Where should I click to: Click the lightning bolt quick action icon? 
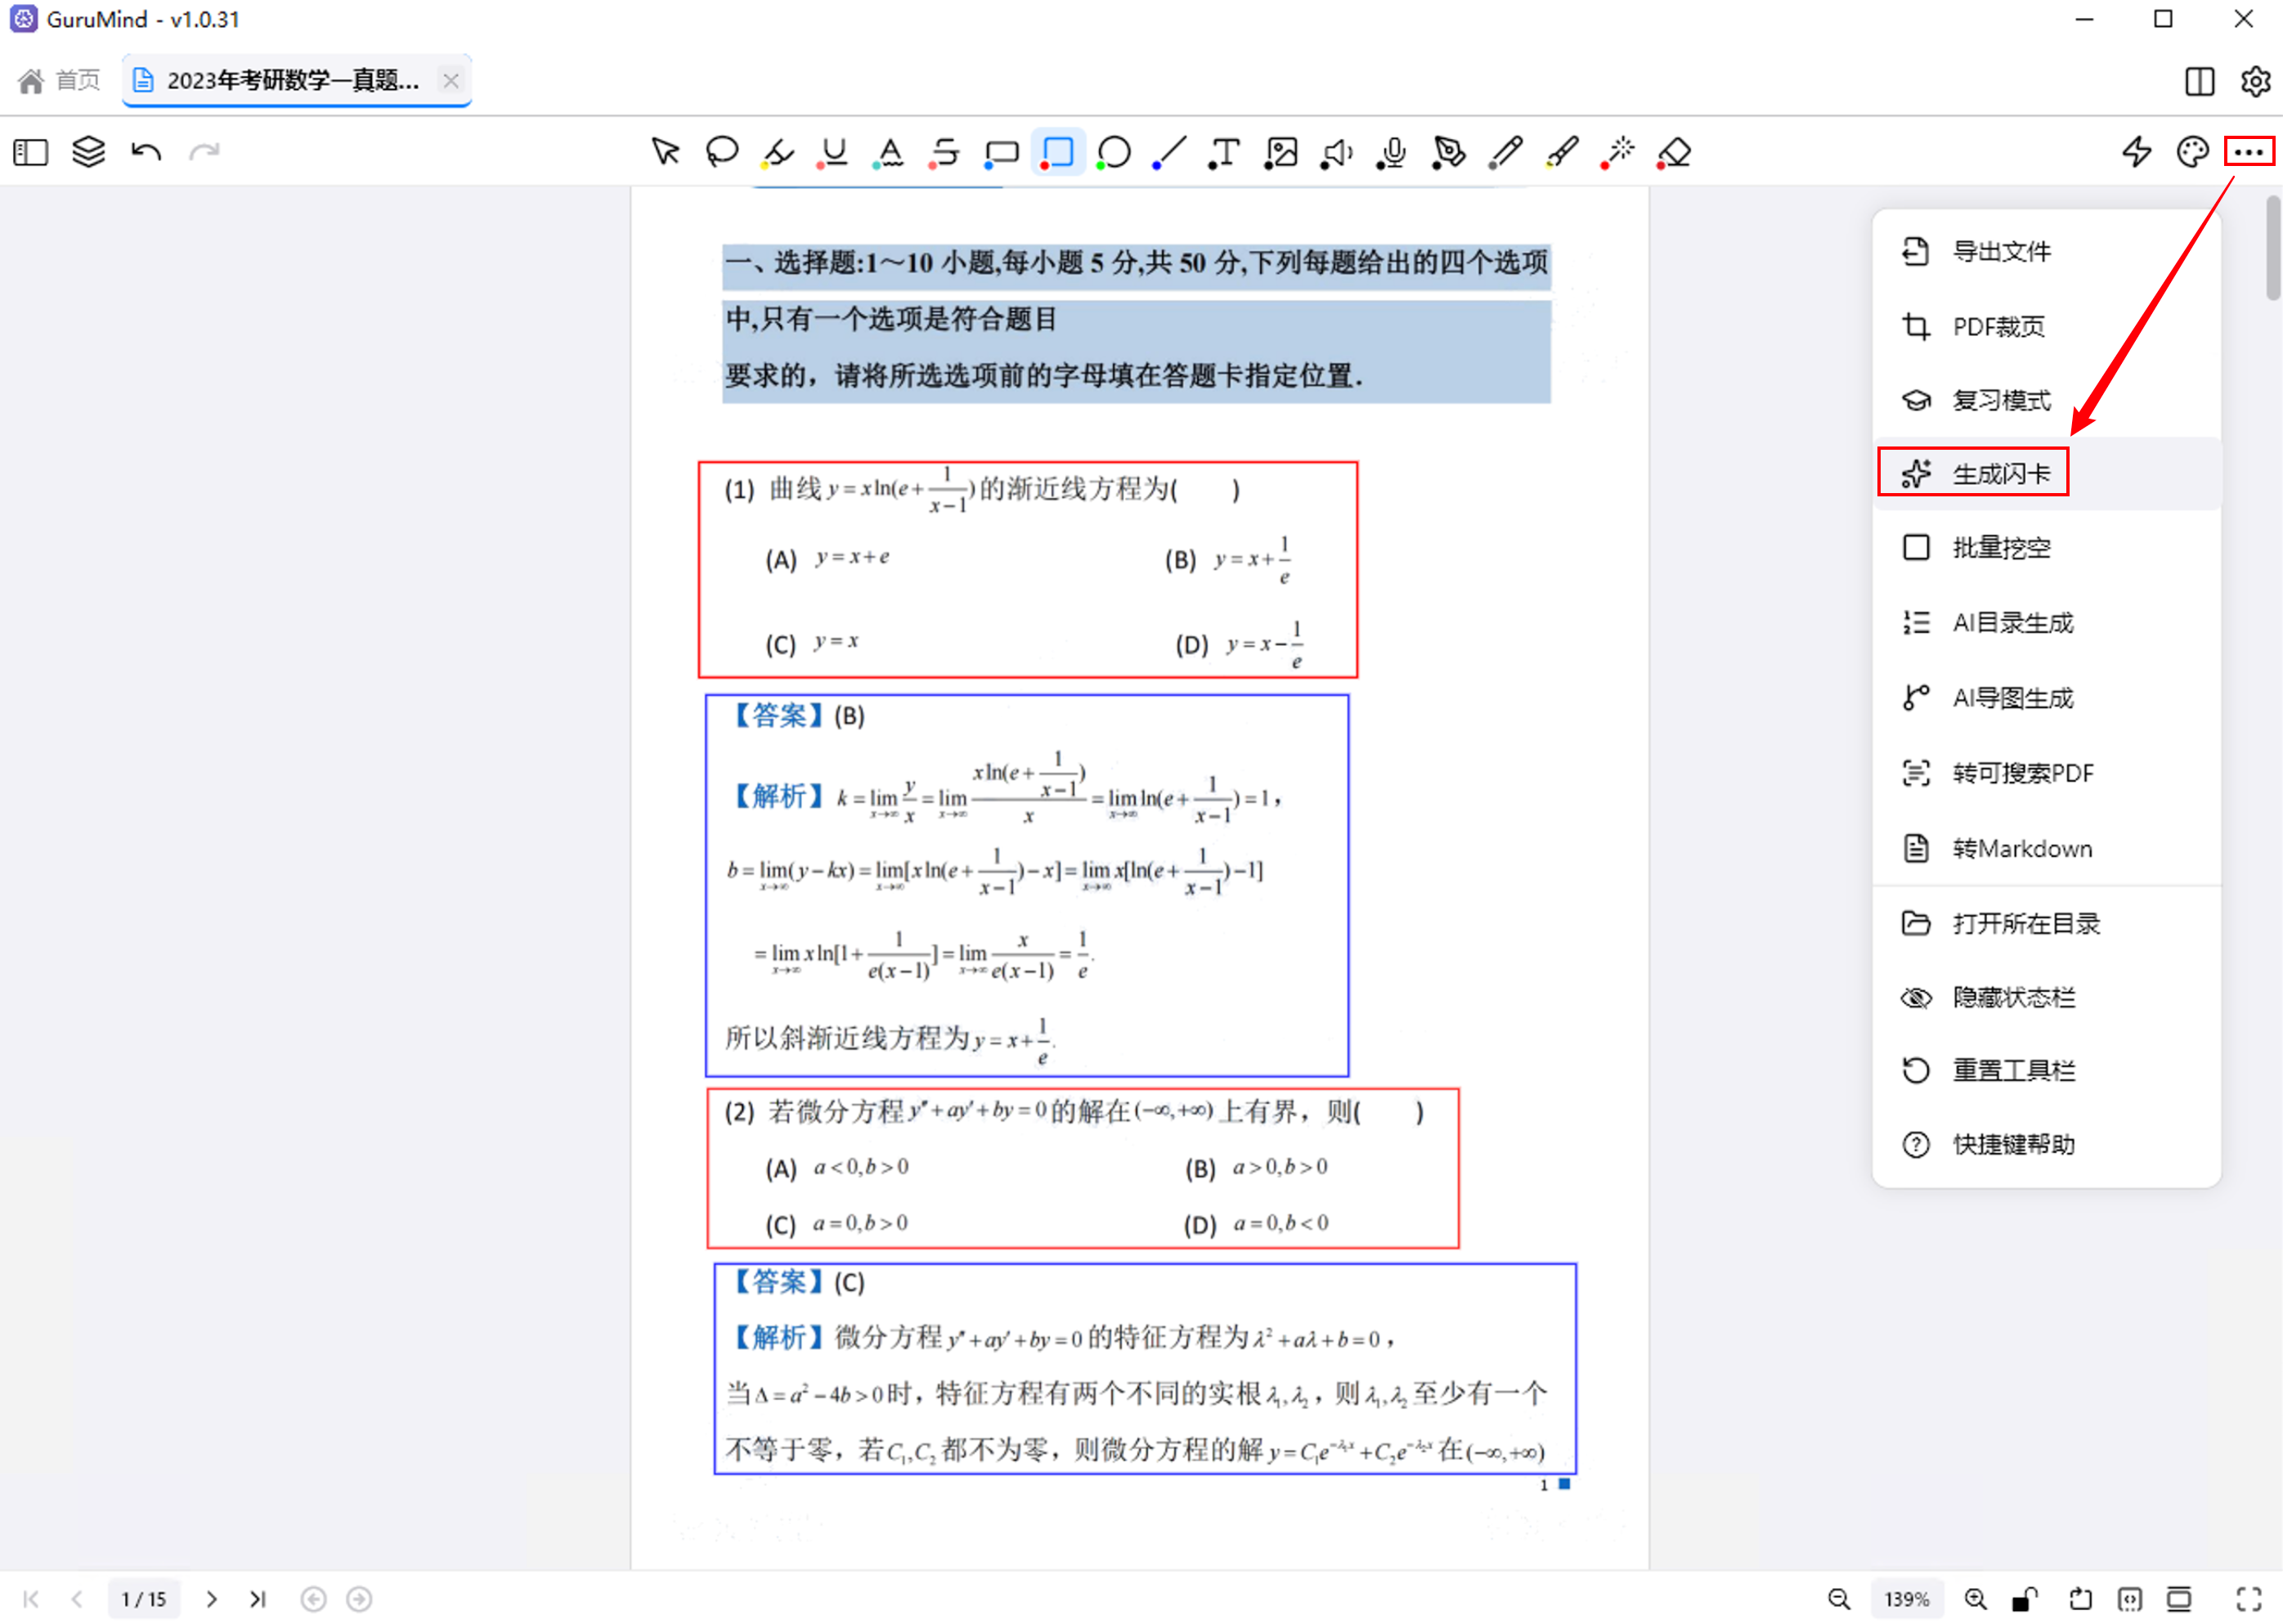(x=2136, y=152)
